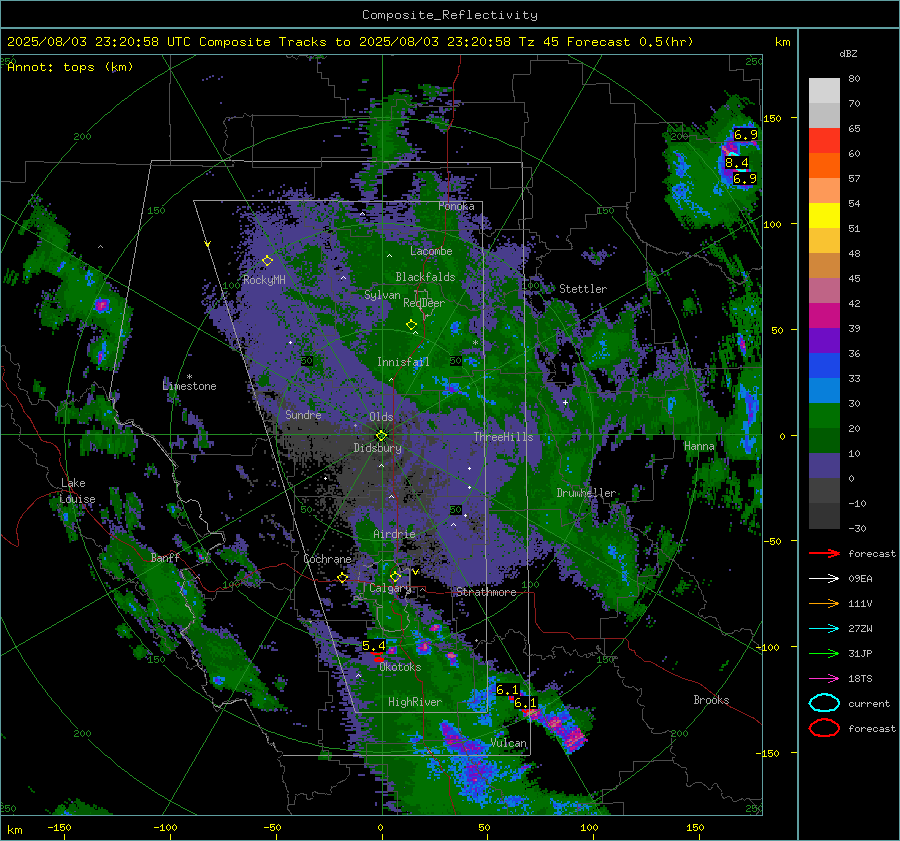900x841 pixels.
Task: Click the dBZ legend heading
Action: click(848, 53)
